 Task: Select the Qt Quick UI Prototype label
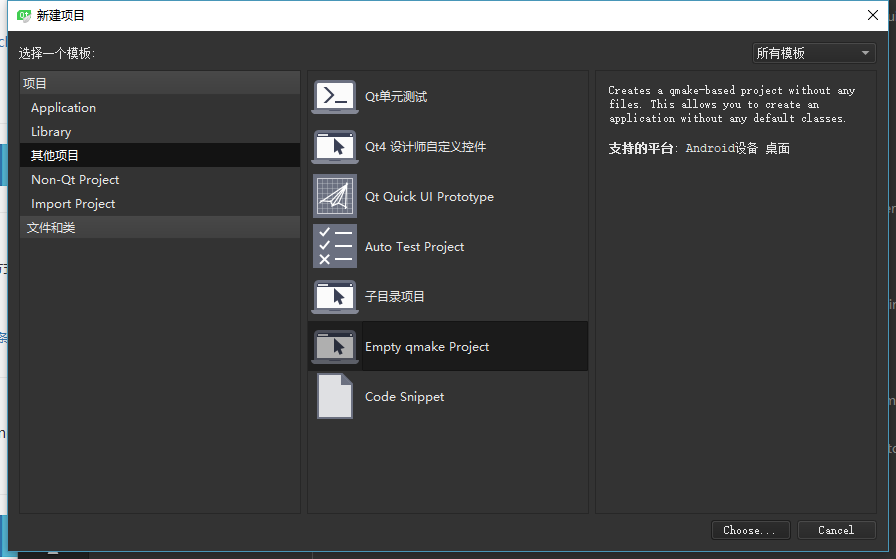[x=429, y=197]
